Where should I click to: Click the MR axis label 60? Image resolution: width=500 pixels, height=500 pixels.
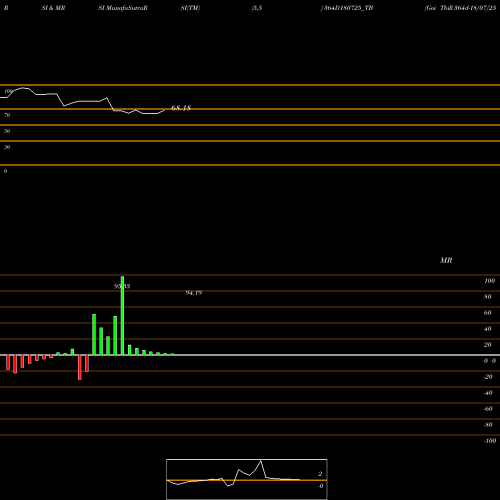[x=488, y=313]
